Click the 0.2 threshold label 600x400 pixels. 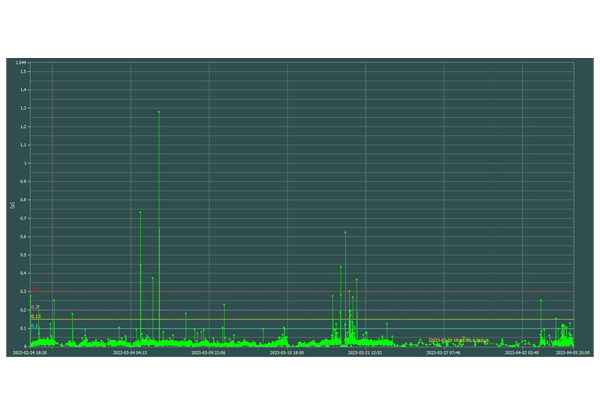coord(35,307)
